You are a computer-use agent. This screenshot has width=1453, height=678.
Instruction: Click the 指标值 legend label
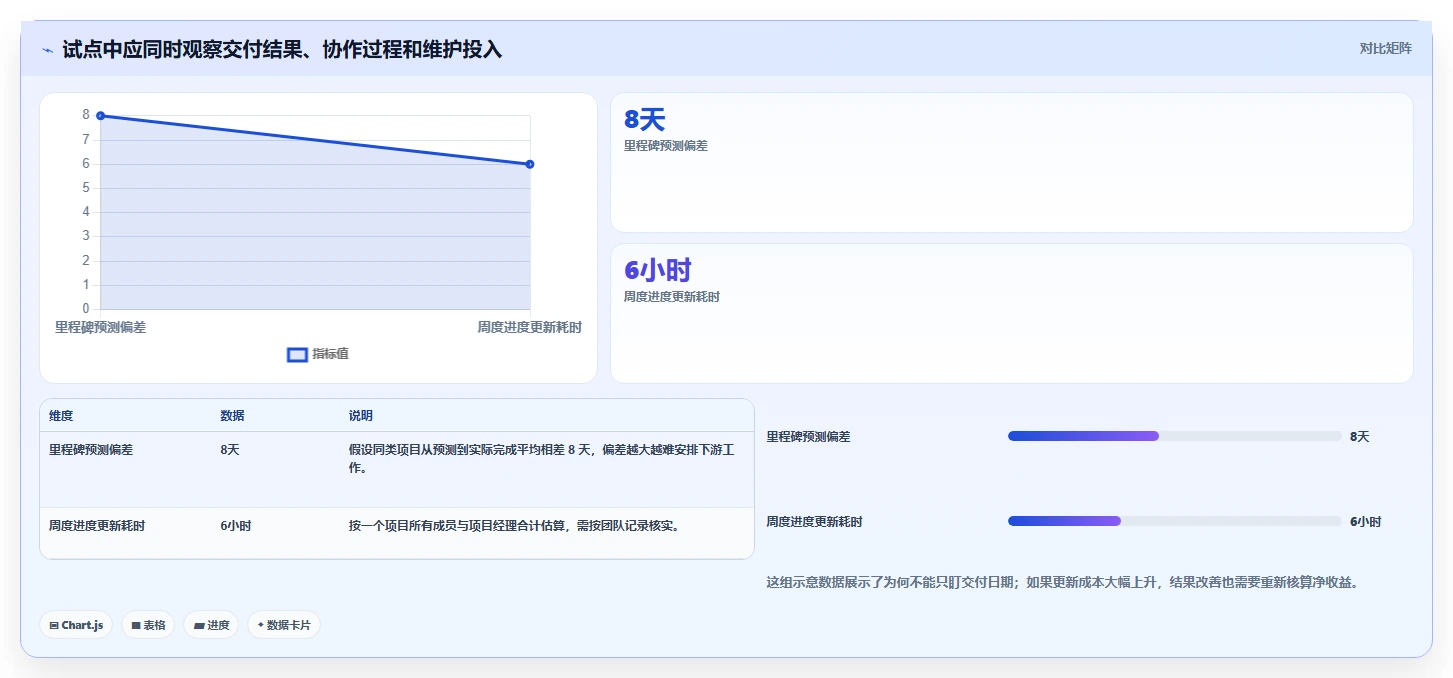[330, 354]
